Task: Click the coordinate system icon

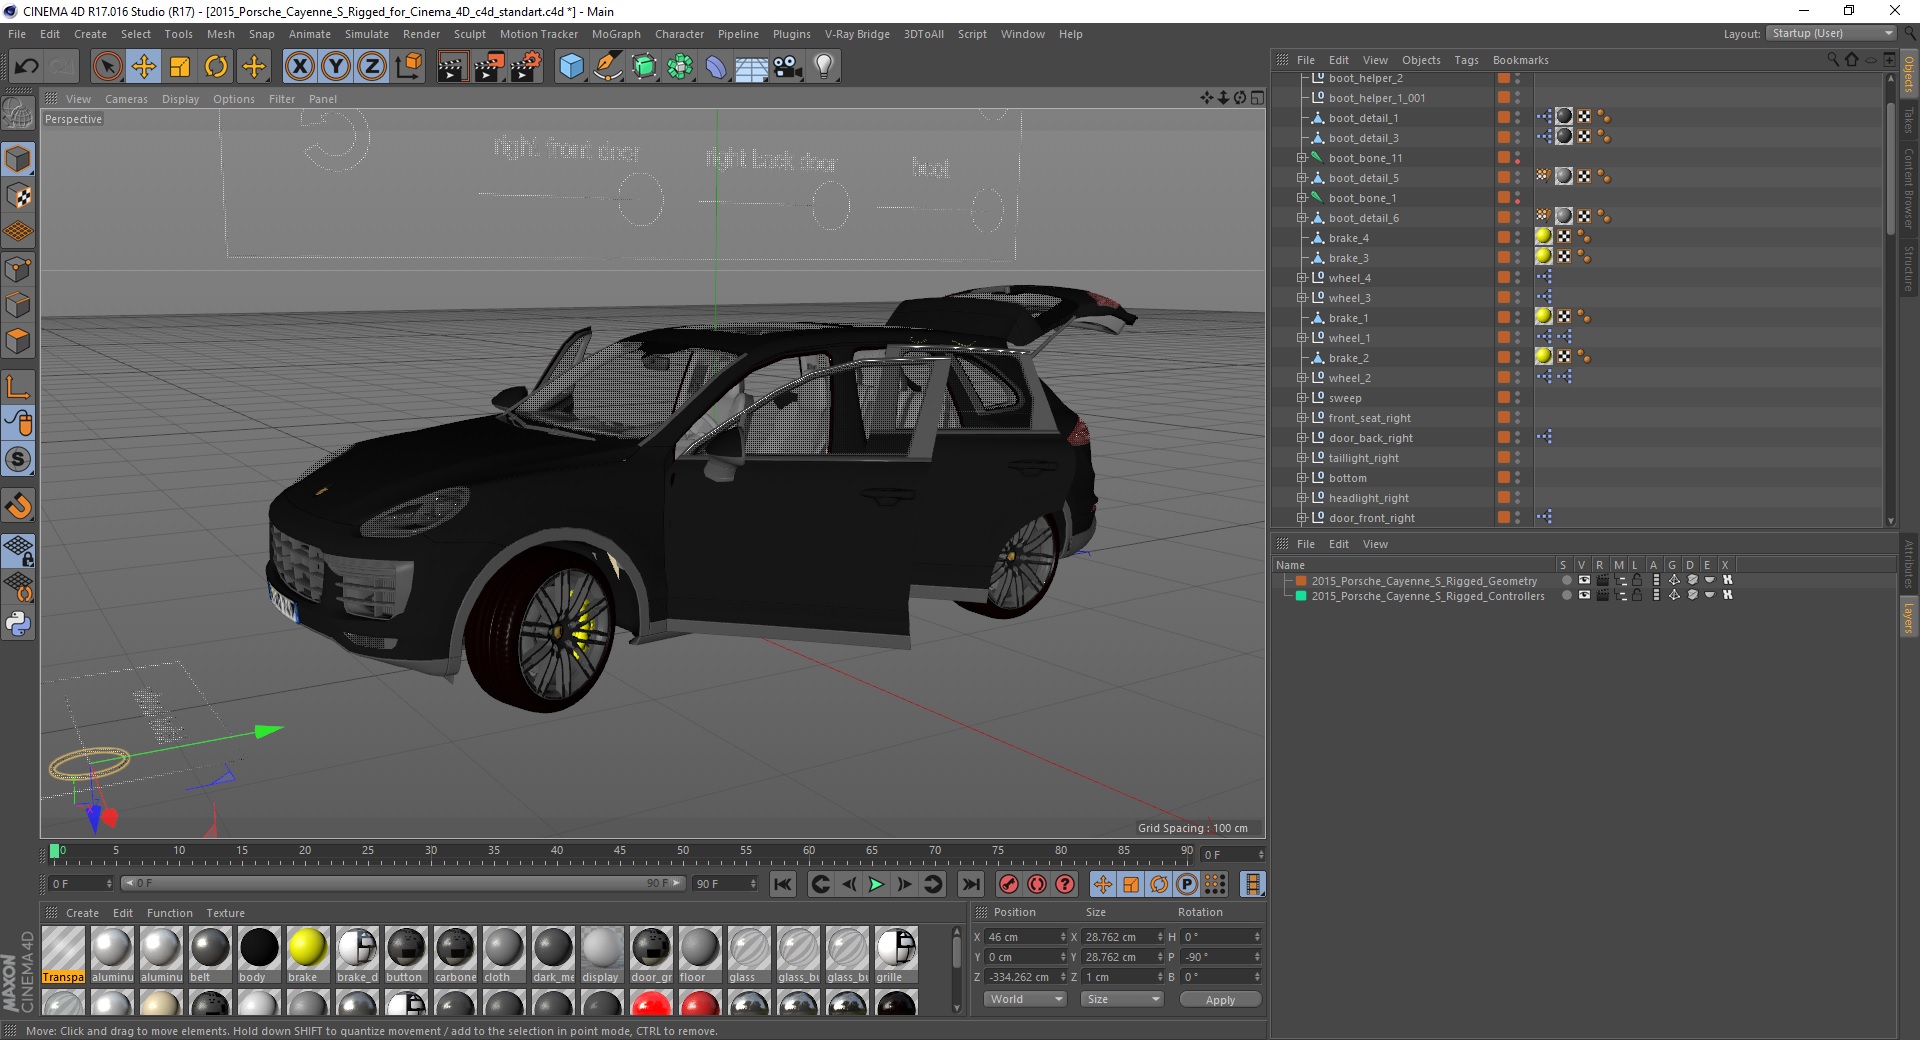Action: pos(408,67)
